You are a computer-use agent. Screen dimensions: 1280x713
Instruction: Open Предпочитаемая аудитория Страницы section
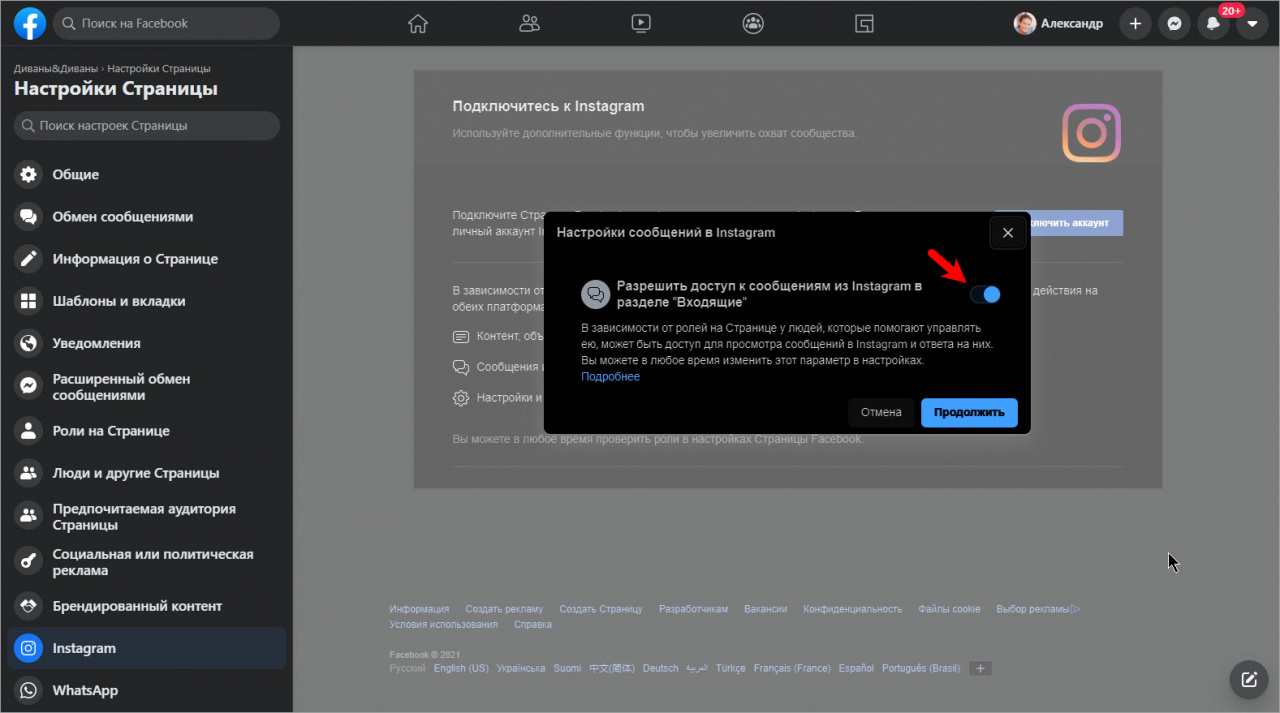(x=146, y=517)
